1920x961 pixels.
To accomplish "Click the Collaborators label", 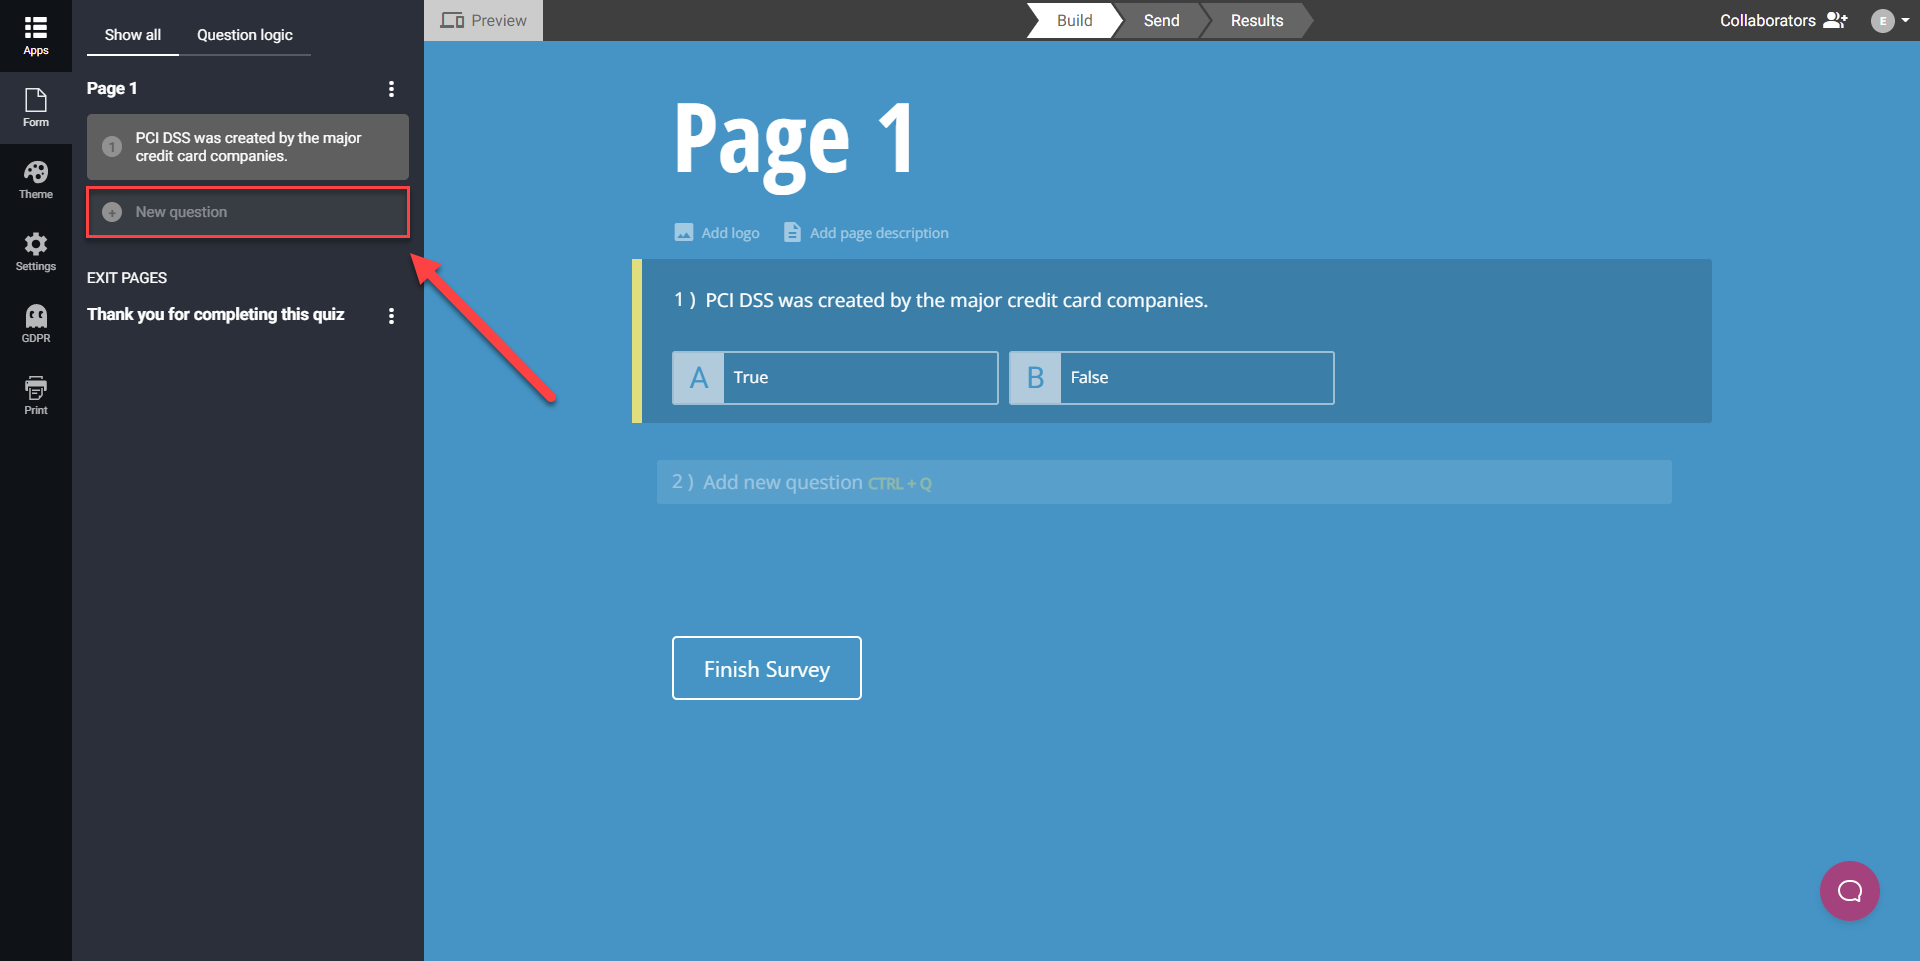I will click(x=1767, y=20).
